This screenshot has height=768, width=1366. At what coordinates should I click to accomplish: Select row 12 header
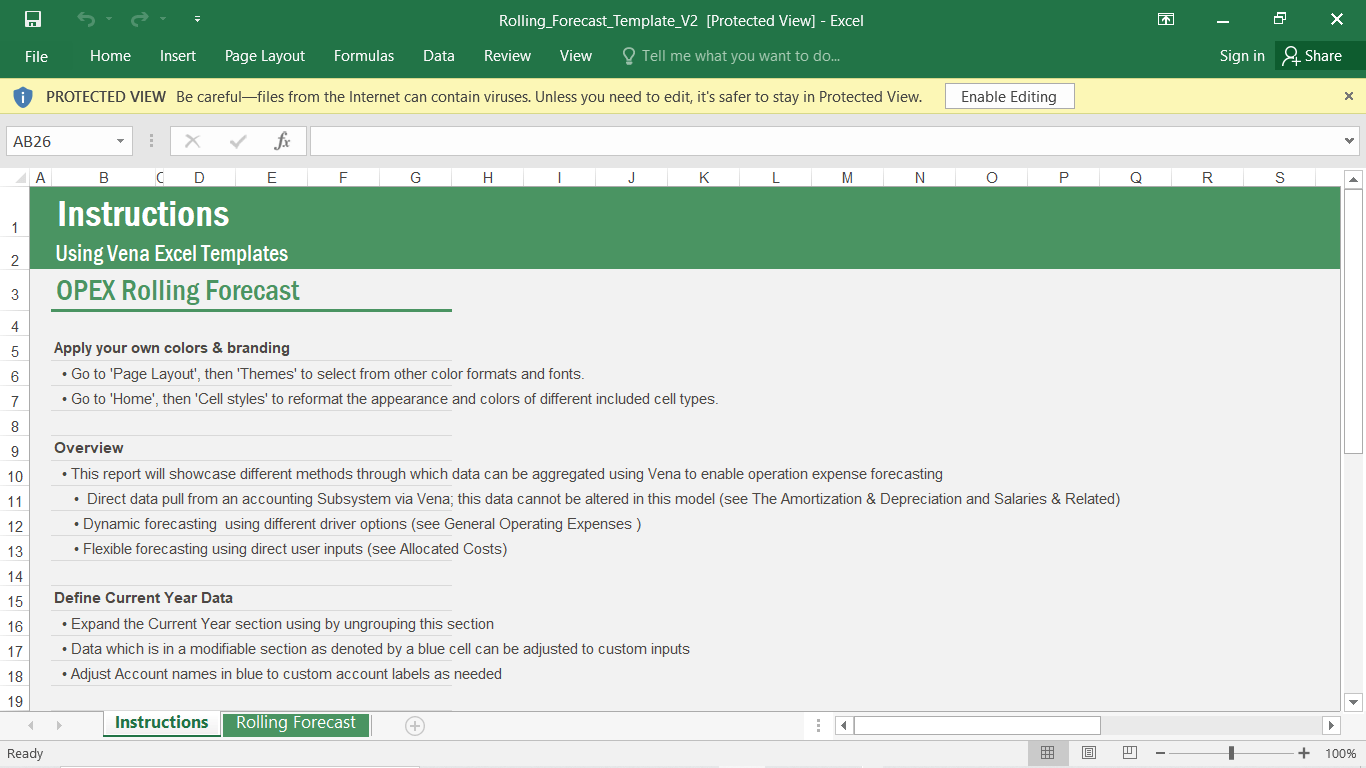pyautogui.click(x=15, y=526)
